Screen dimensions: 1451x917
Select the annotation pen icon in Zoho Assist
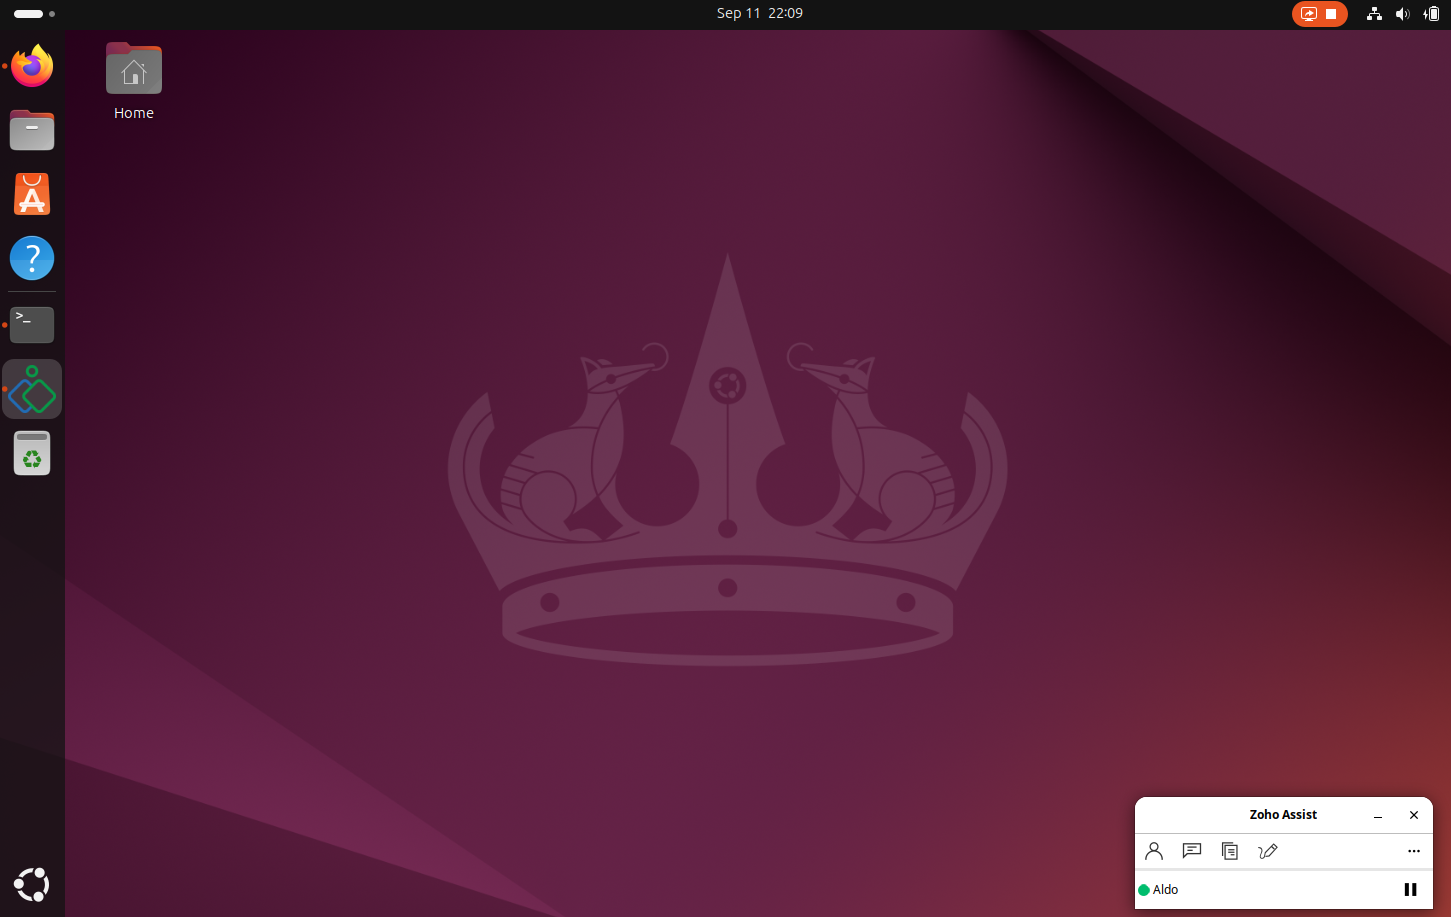(x=1268, y=851)
